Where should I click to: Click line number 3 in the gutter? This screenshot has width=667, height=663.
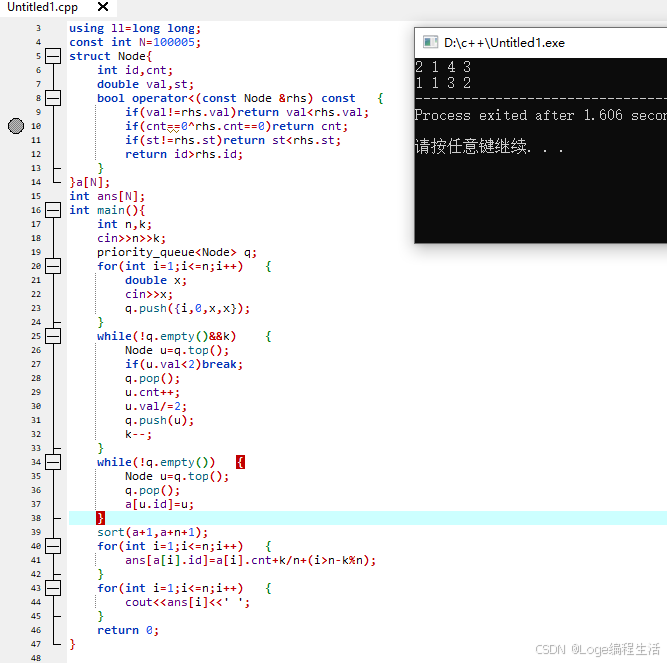(38, 28)
